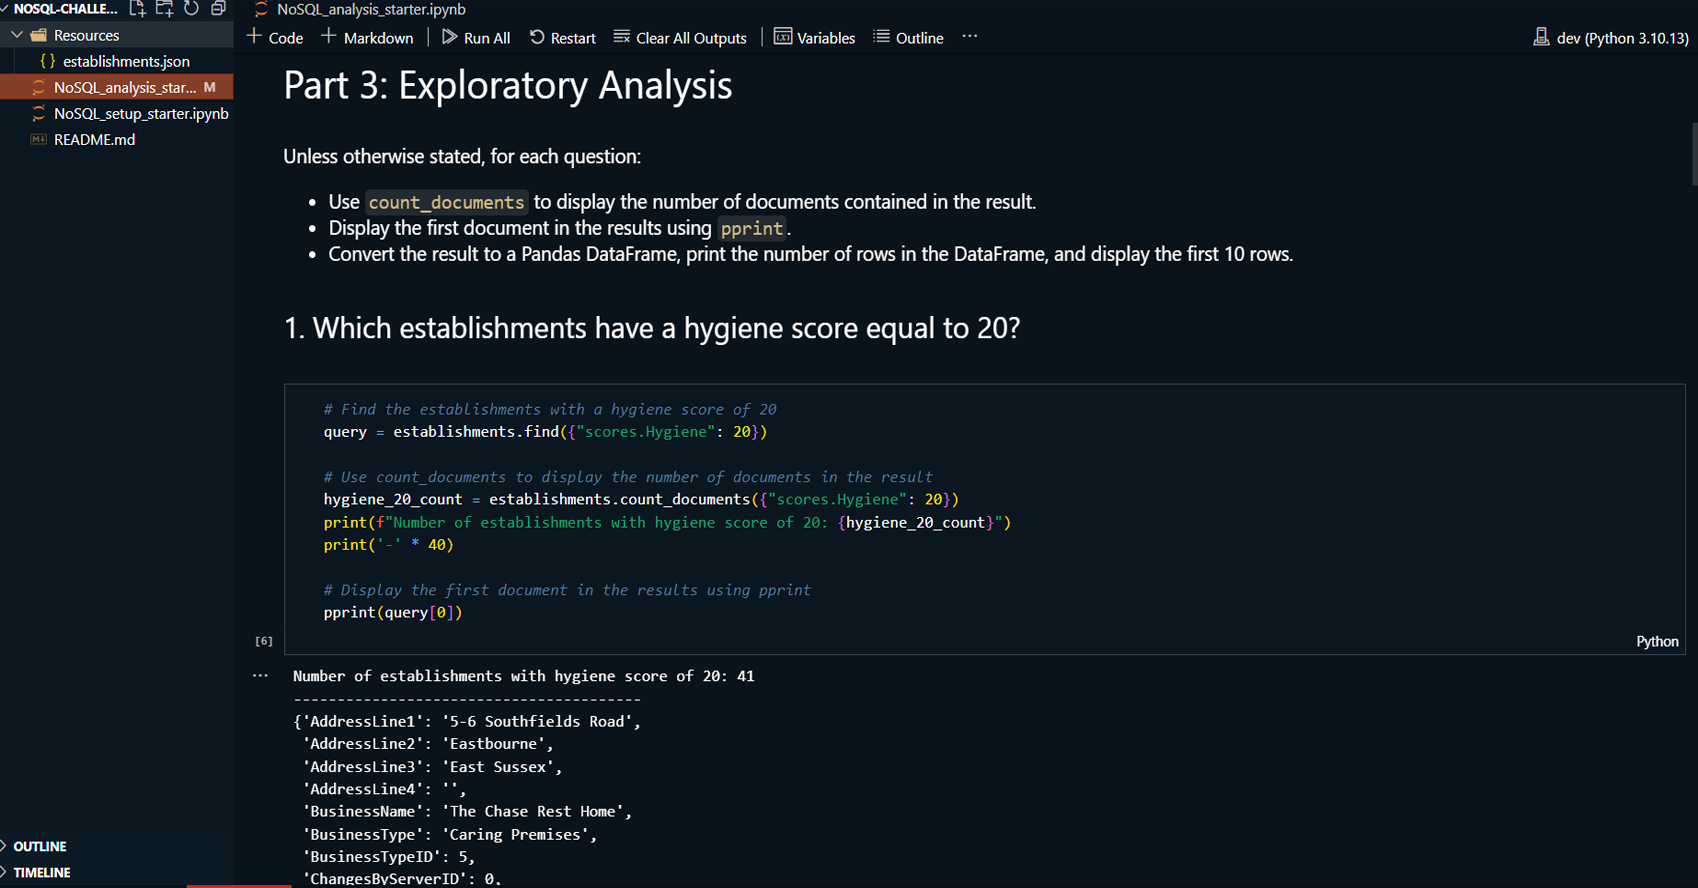
Task: Expand the TIMELINE section
Action: pos(42,872)
